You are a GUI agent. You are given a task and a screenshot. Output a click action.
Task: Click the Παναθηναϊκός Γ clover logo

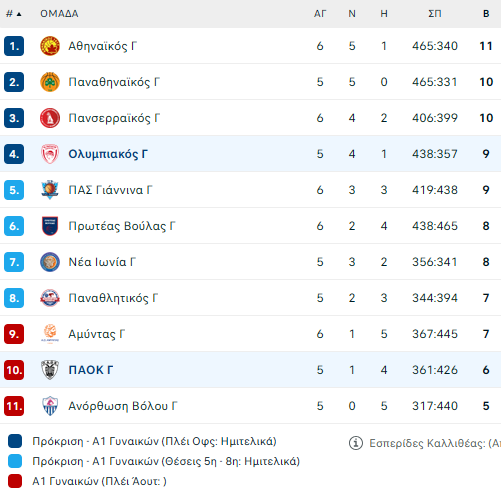[50, 82]
